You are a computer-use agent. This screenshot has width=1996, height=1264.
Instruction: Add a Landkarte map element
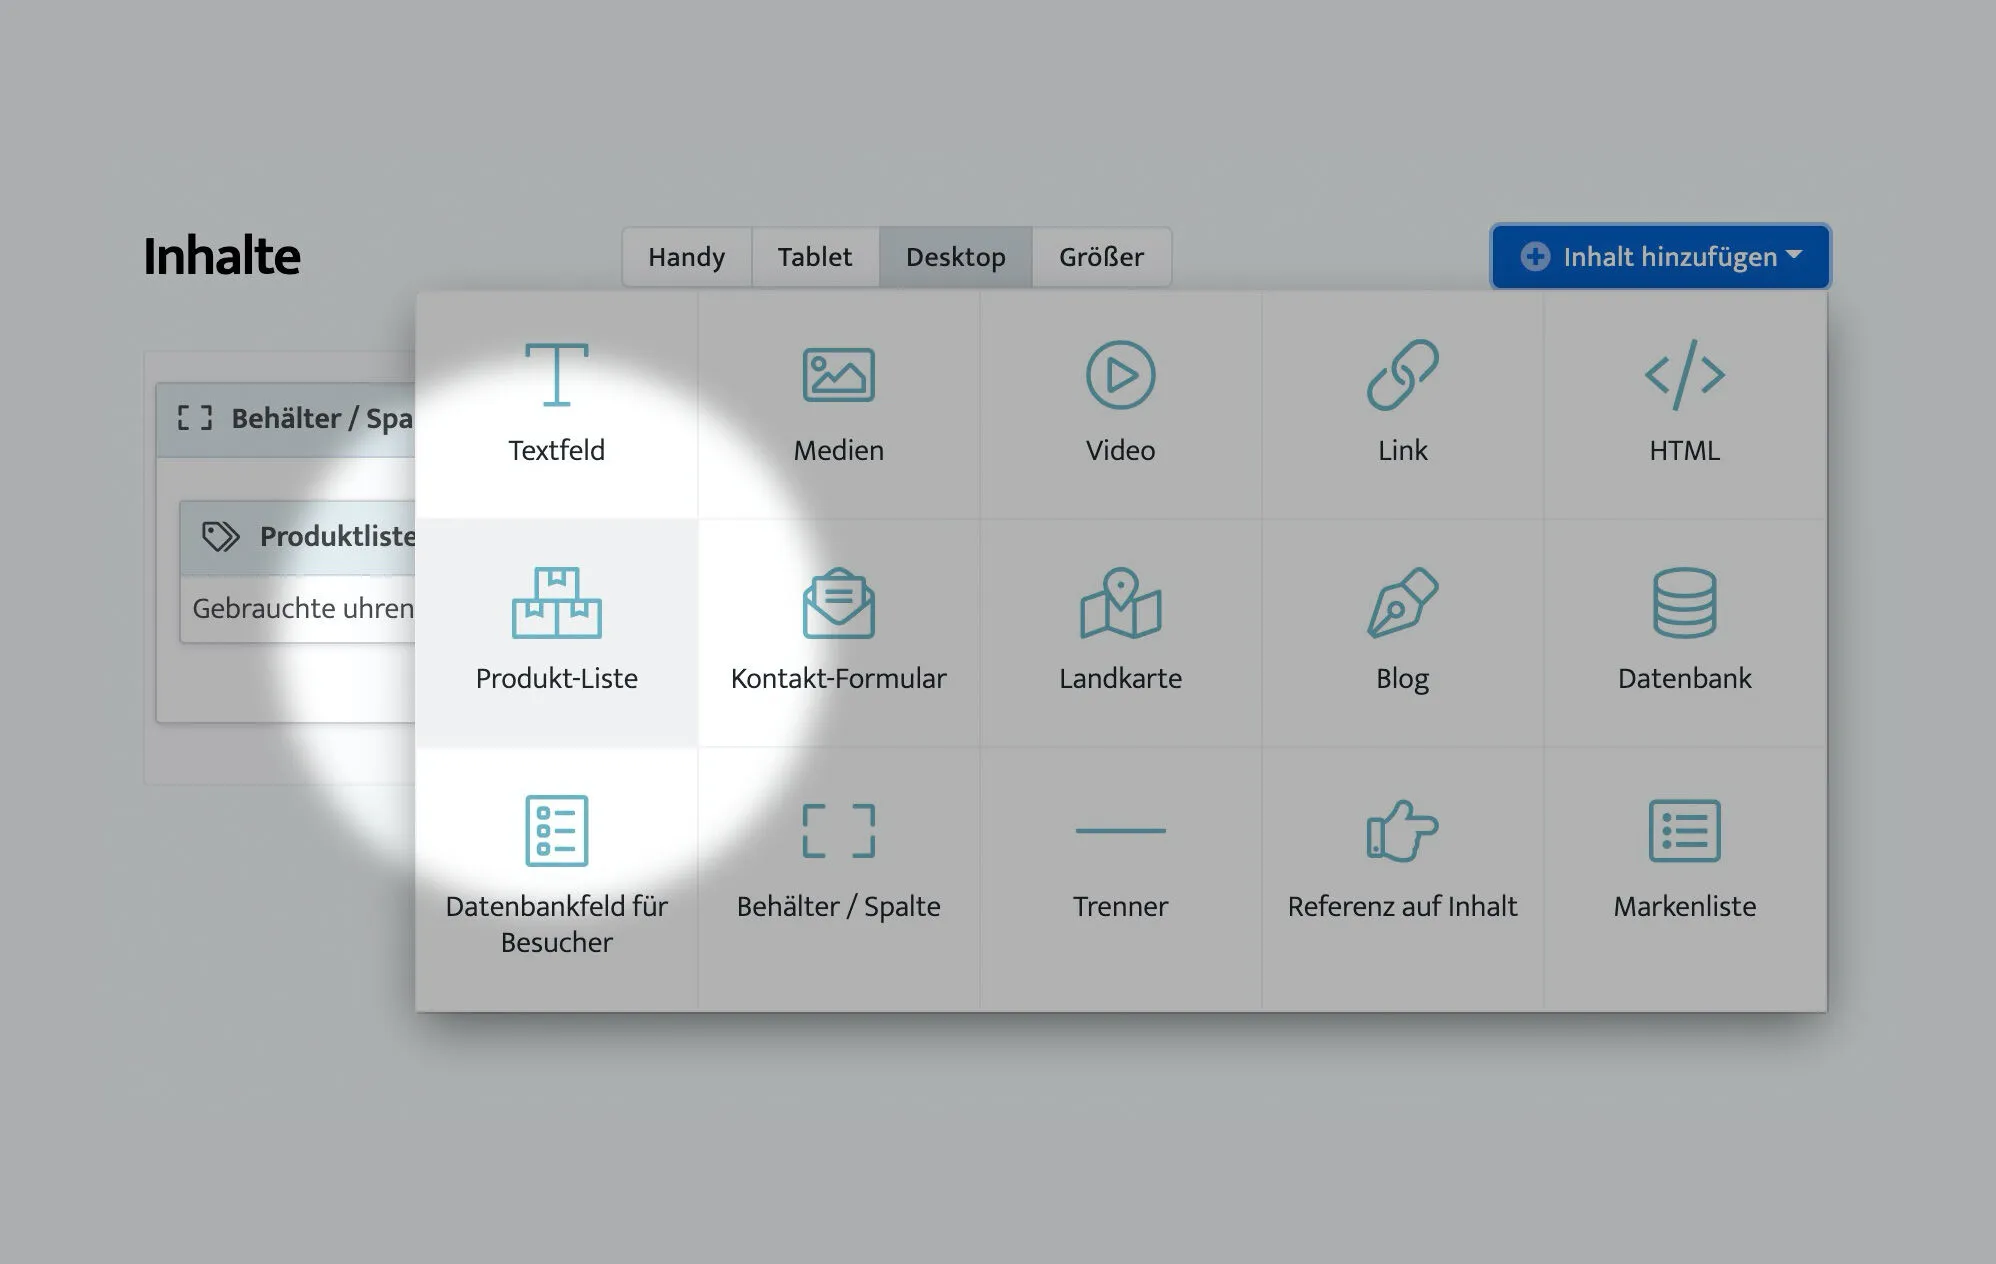point(1120,603)
